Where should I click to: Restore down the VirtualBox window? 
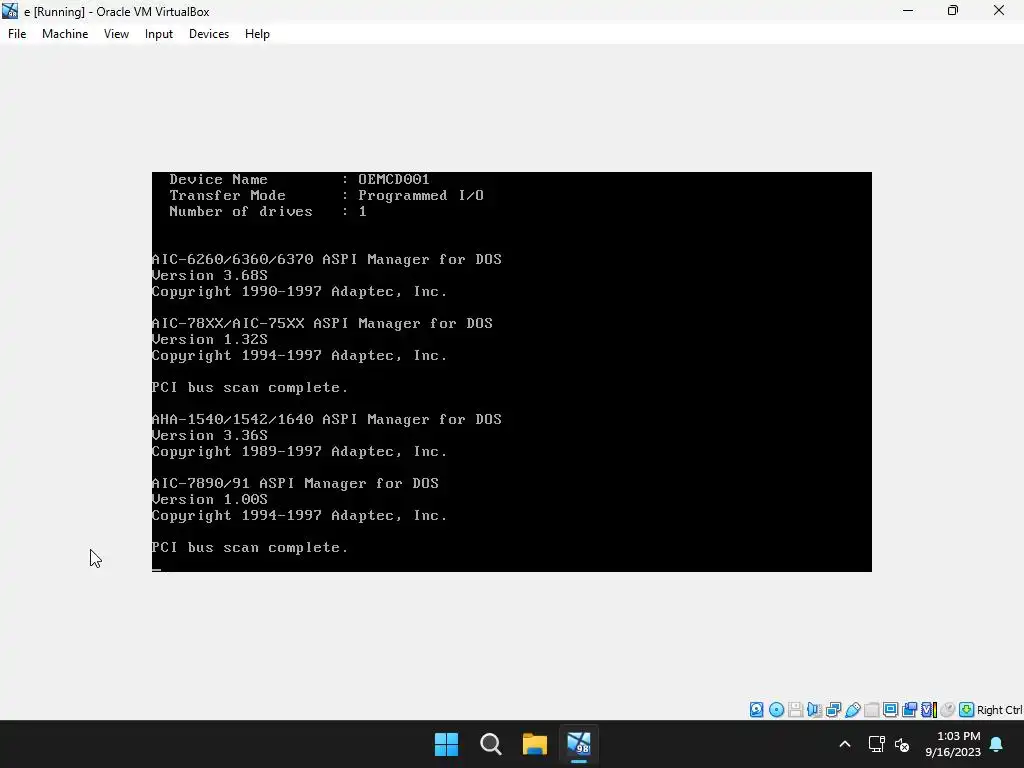coord(953,10)
